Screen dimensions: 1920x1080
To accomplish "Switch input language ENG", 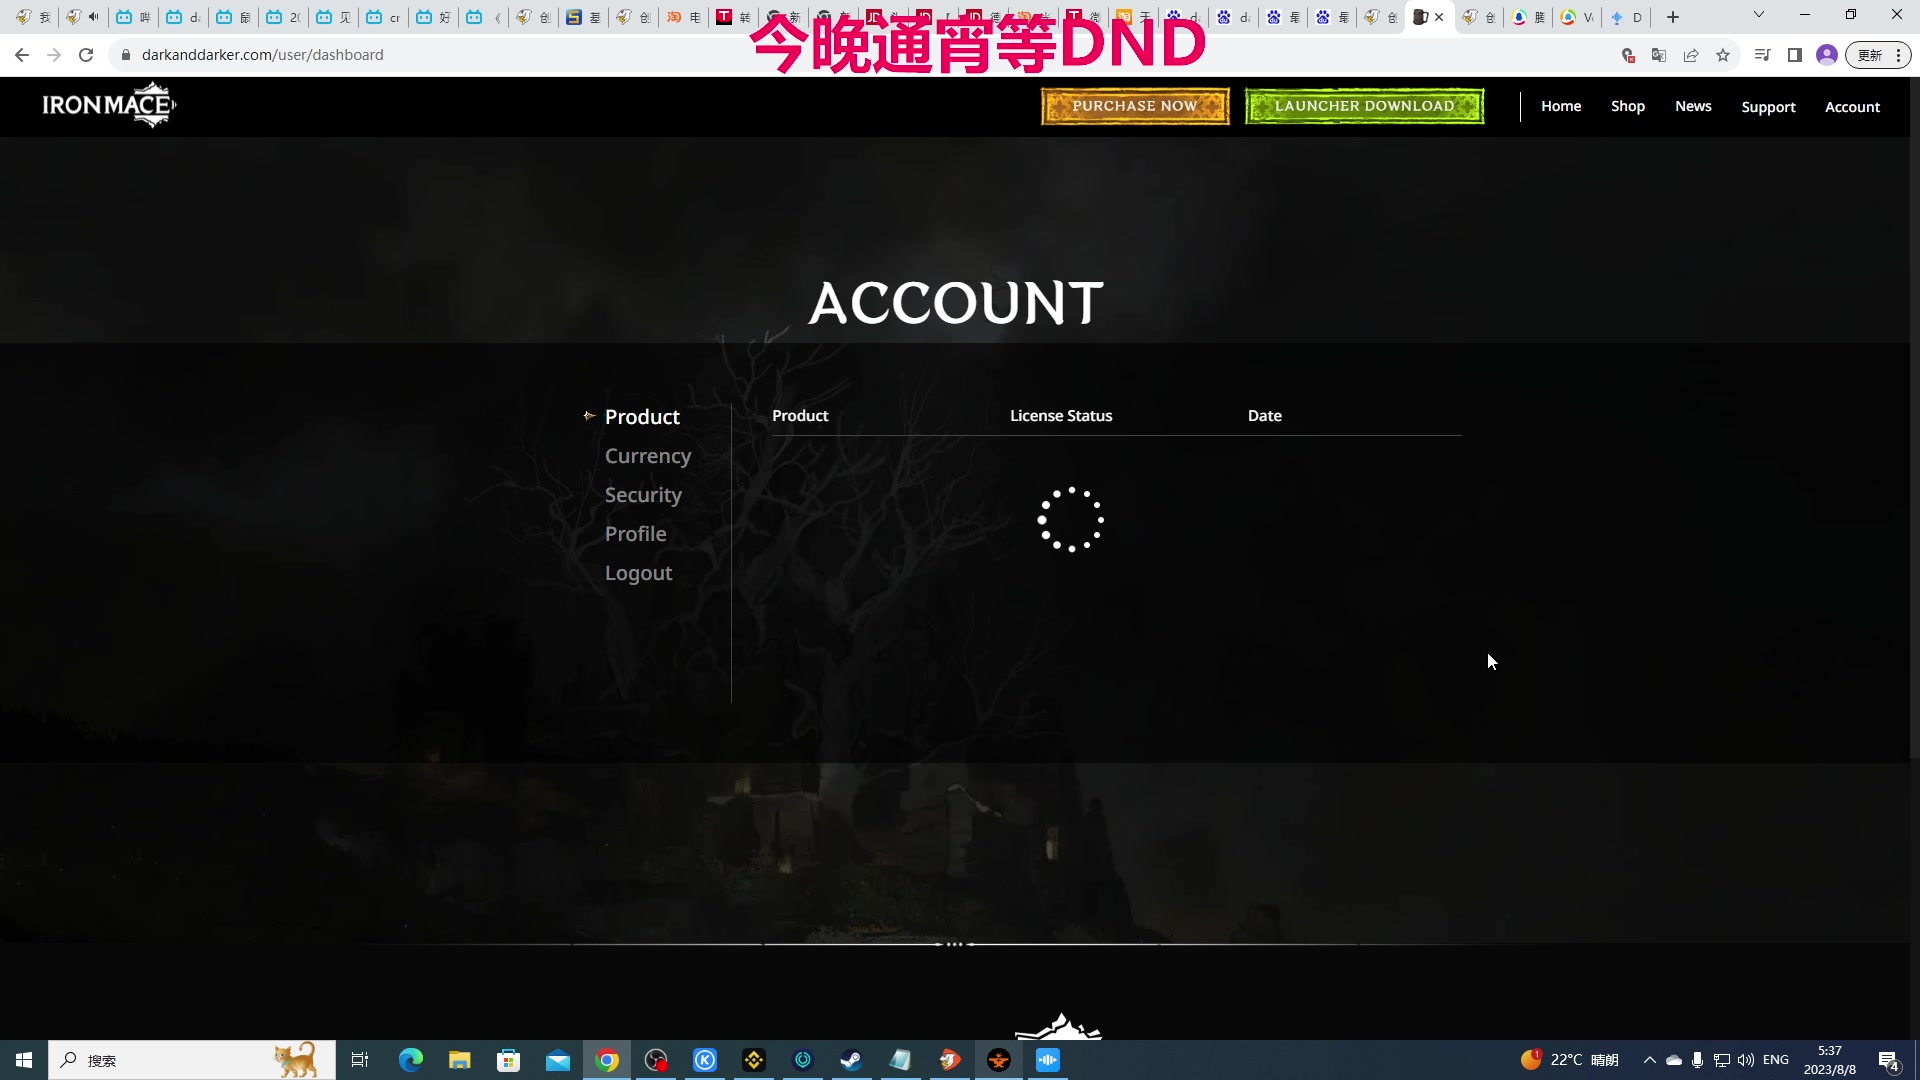I will point(1776,1060).
